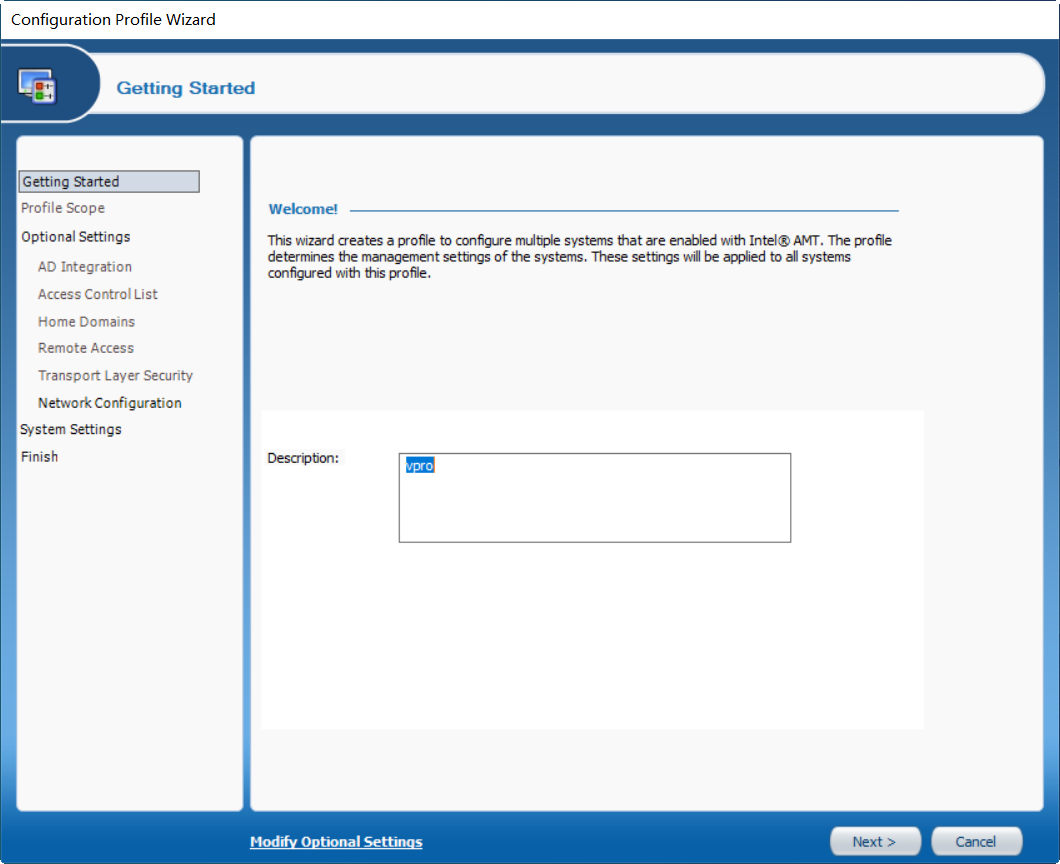Go to AD Integration step
The width and height of the screenshot is (1060, 864).
pyautogui.click(x=85, y=266)
